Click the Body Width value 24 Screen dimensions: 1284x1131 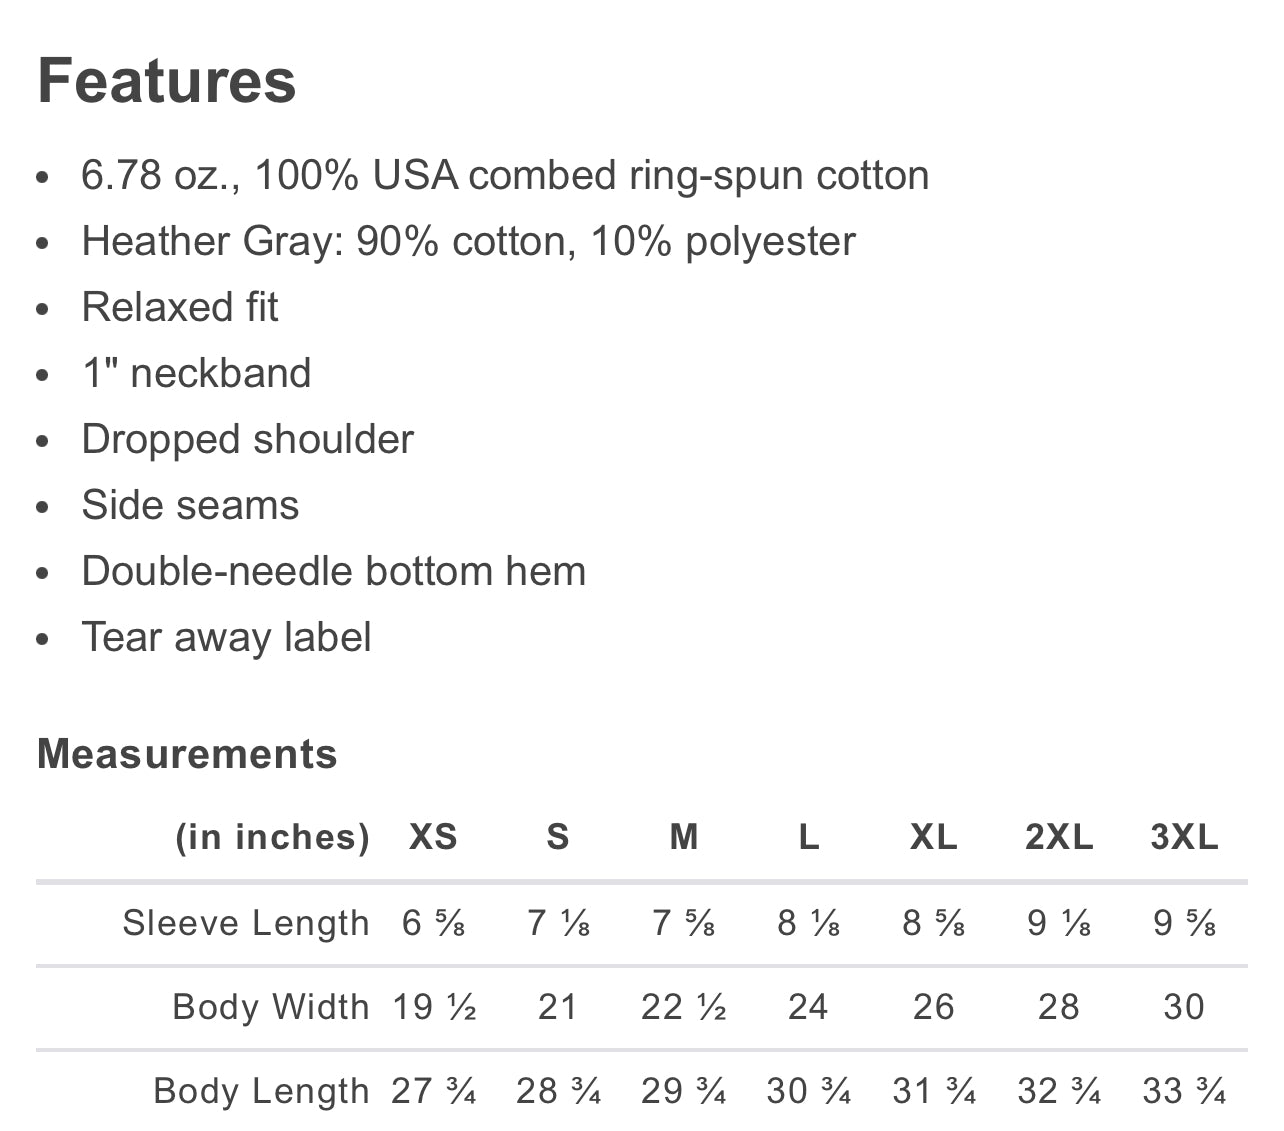point(808,1006)
